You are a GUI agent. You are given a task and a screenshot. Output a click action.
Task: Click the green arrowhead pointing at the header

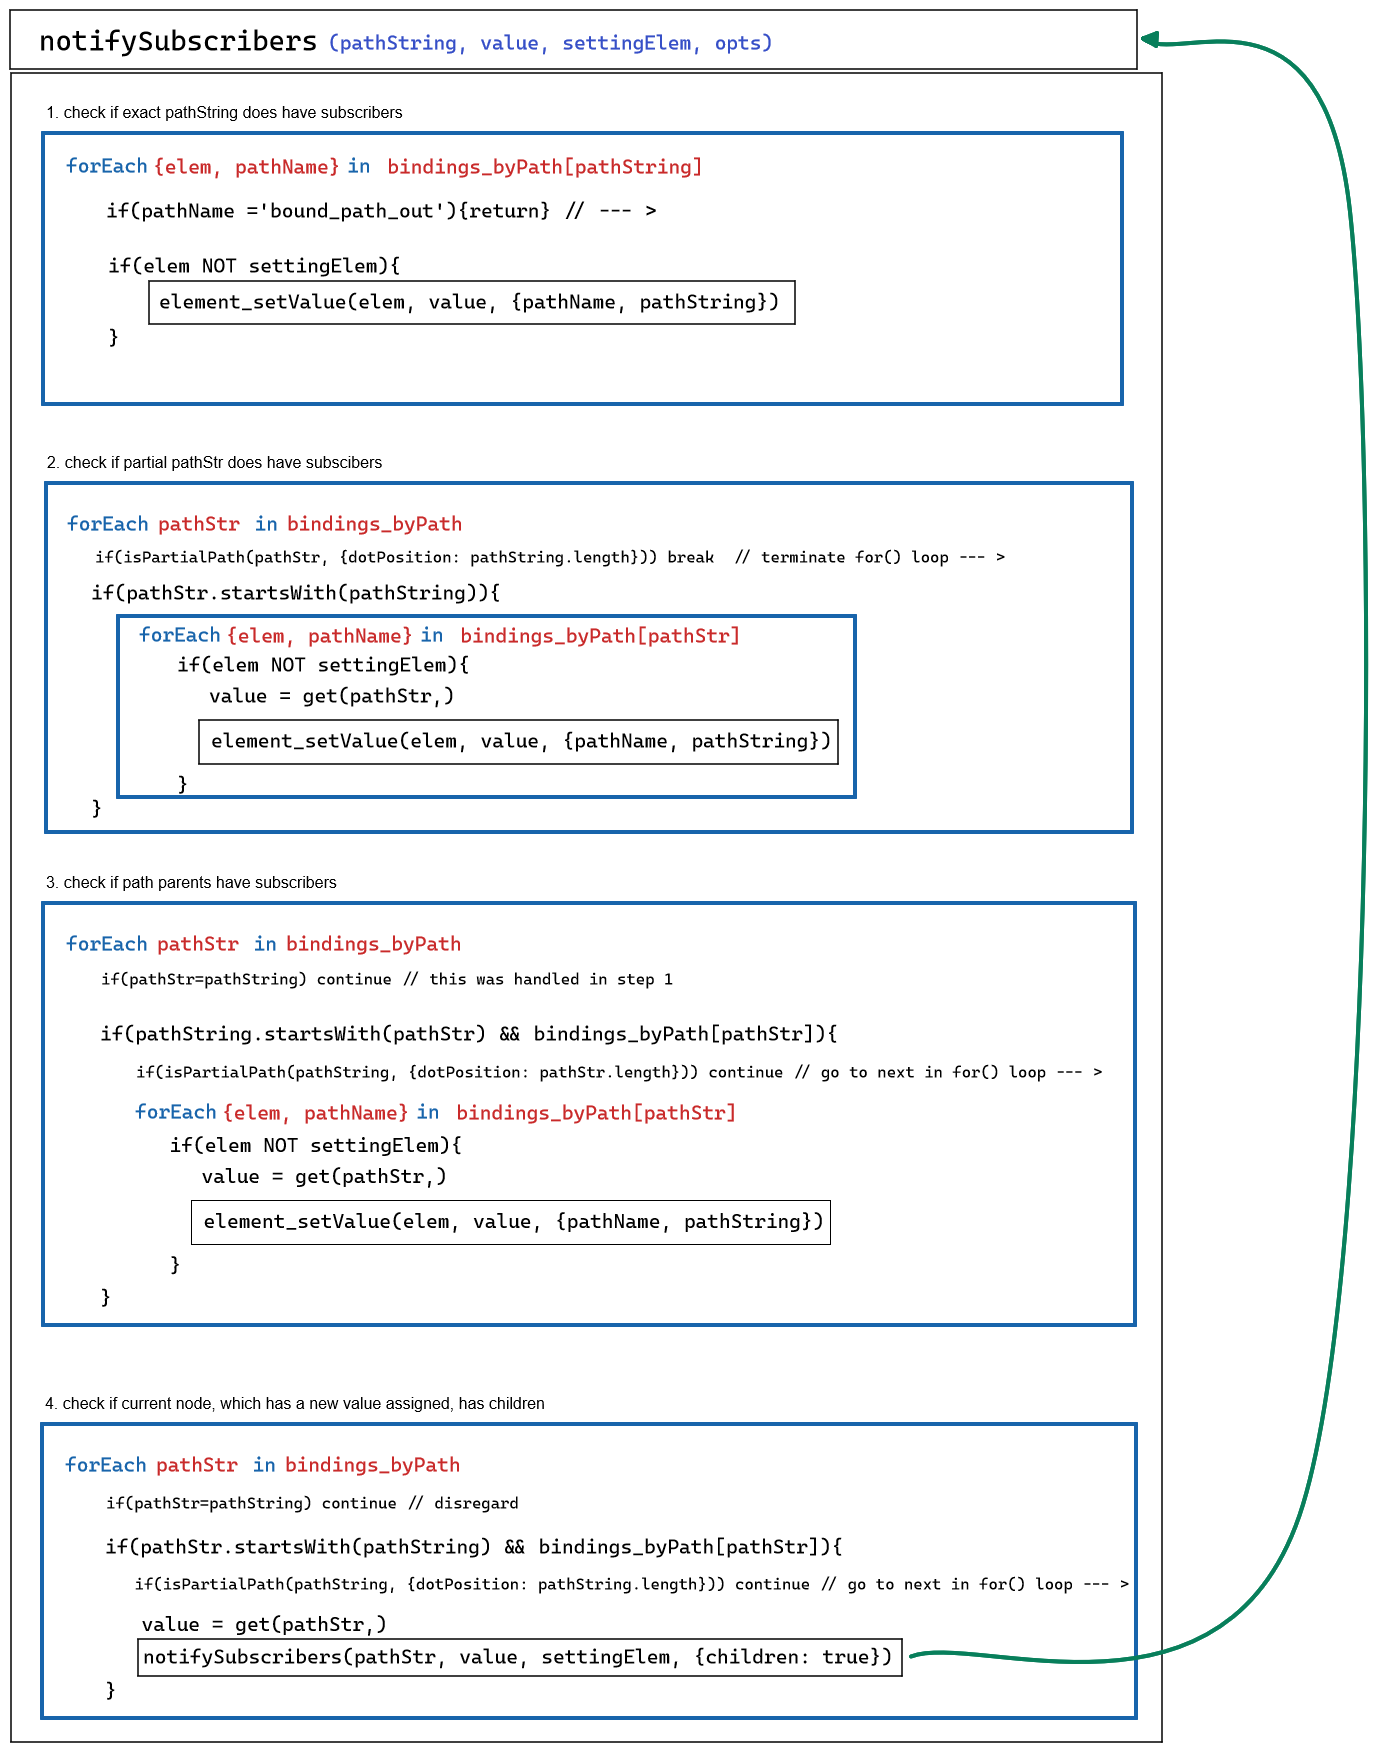[x=1150, y=40]
